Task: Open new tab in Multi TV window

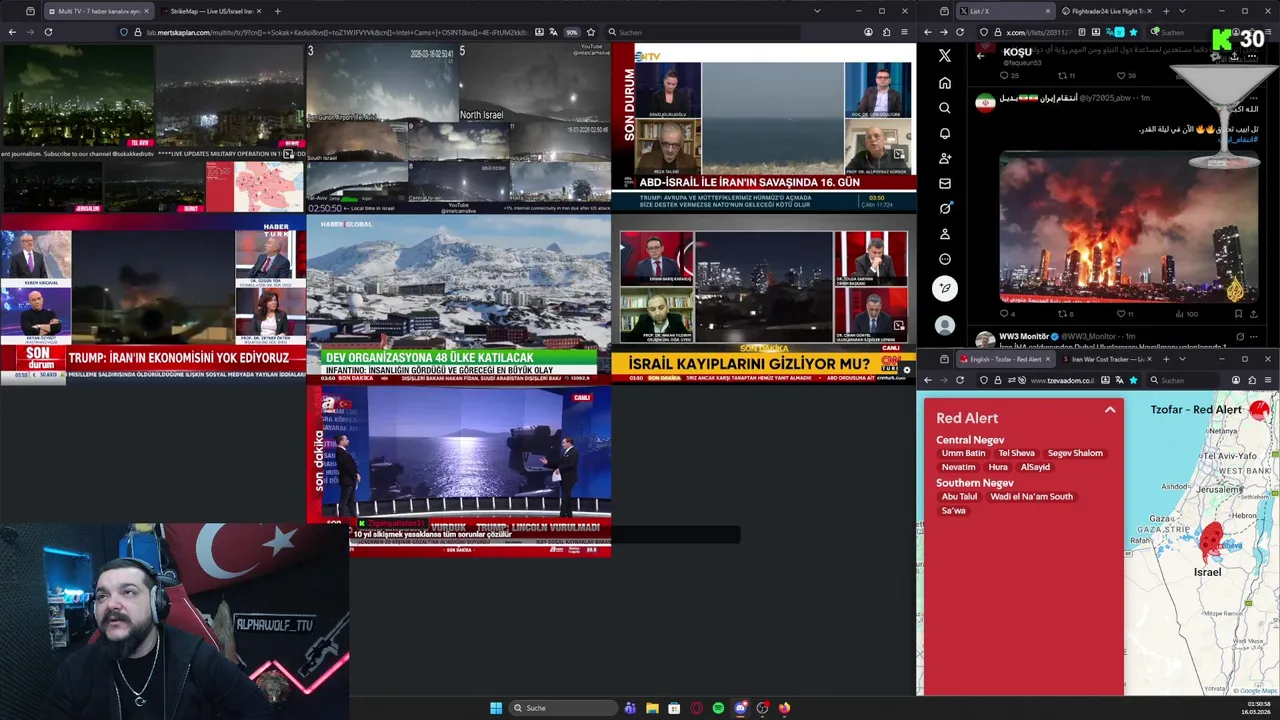Action: coord(277,11)
